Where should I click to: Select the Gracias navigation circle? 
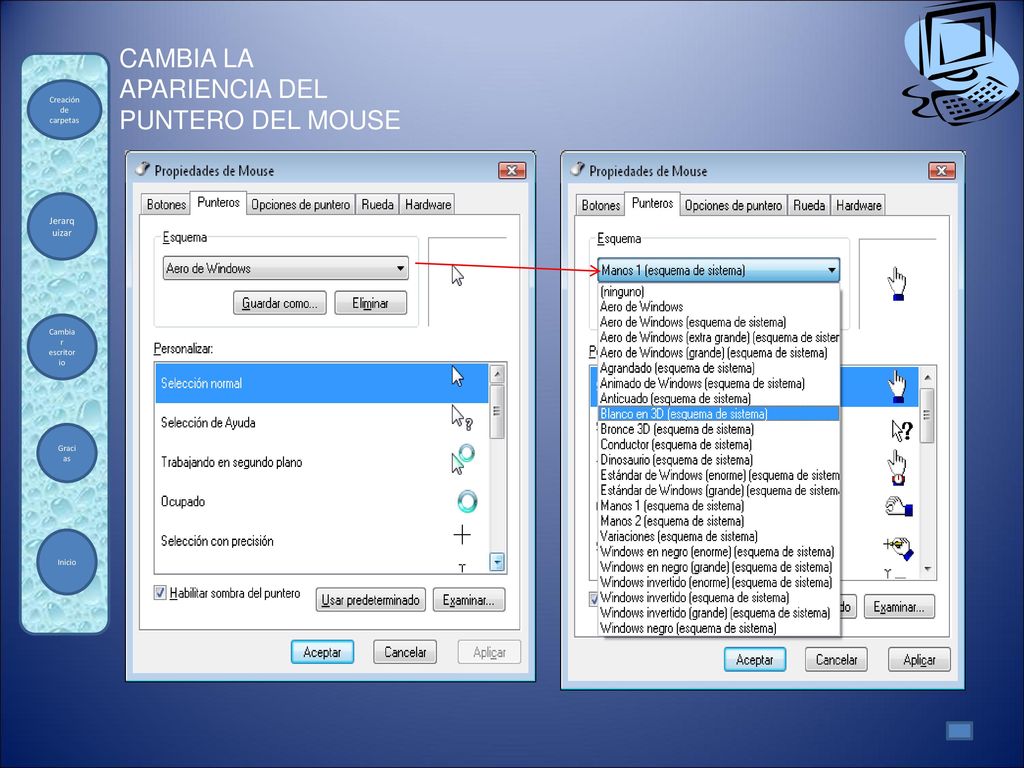(67, 453)
